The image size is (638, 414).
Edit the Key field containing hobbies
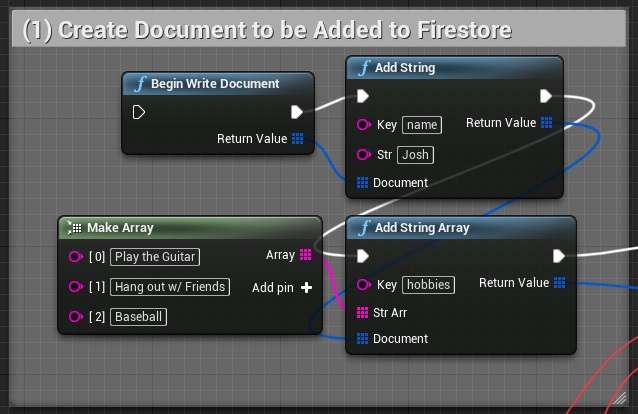(x=428, y=285)
